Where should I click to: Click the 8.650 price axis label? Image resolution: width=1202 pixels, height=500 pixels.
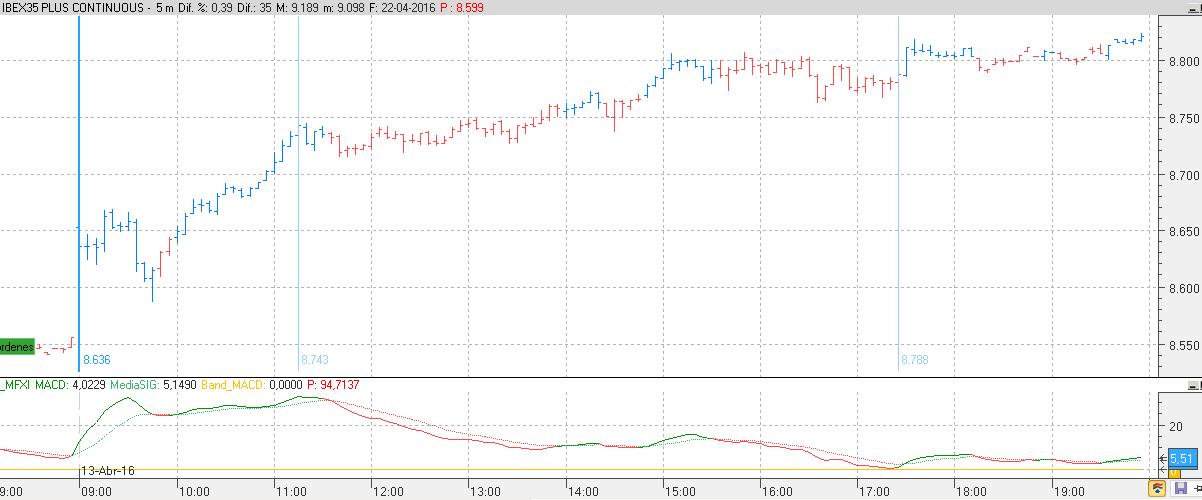1184,233
